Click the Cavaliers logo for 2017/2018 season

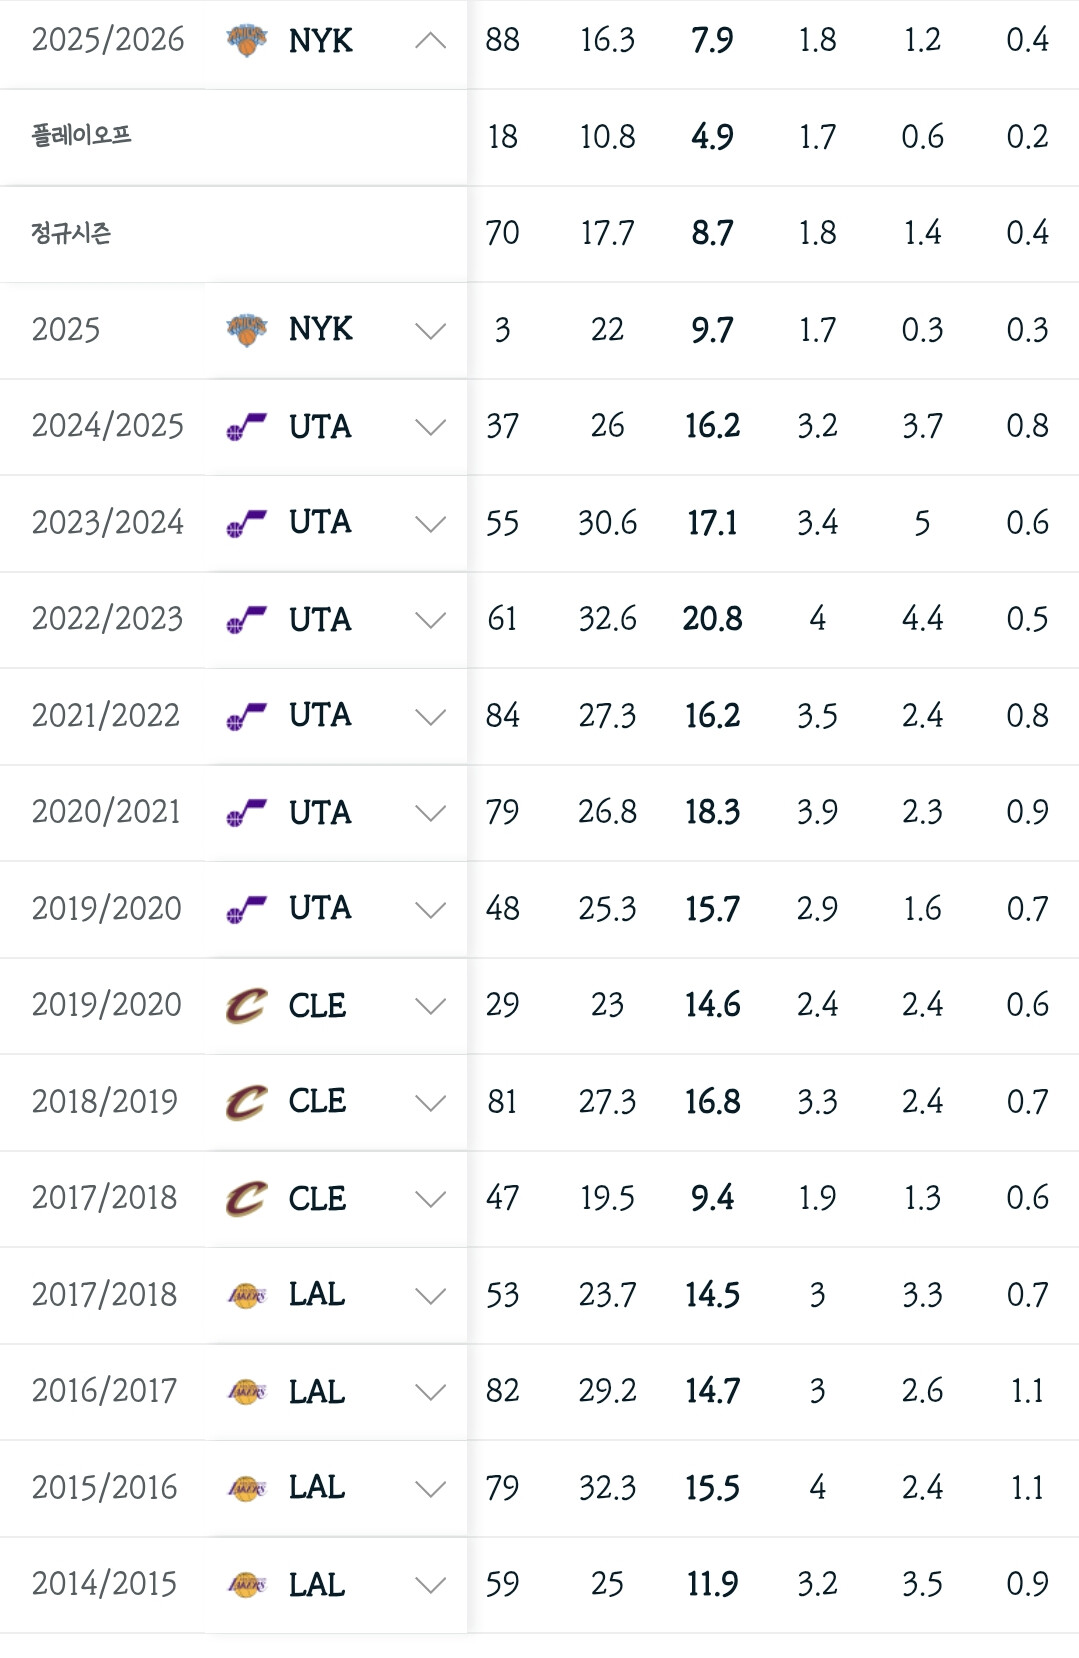coord(247,1199)
